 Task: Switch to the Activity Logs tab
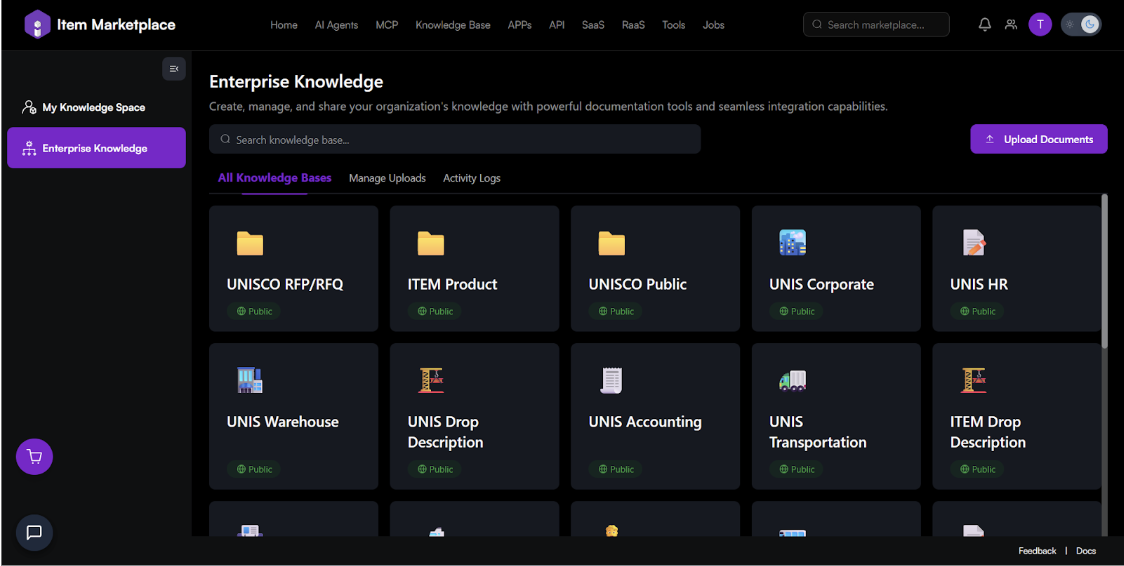(471, 178)
